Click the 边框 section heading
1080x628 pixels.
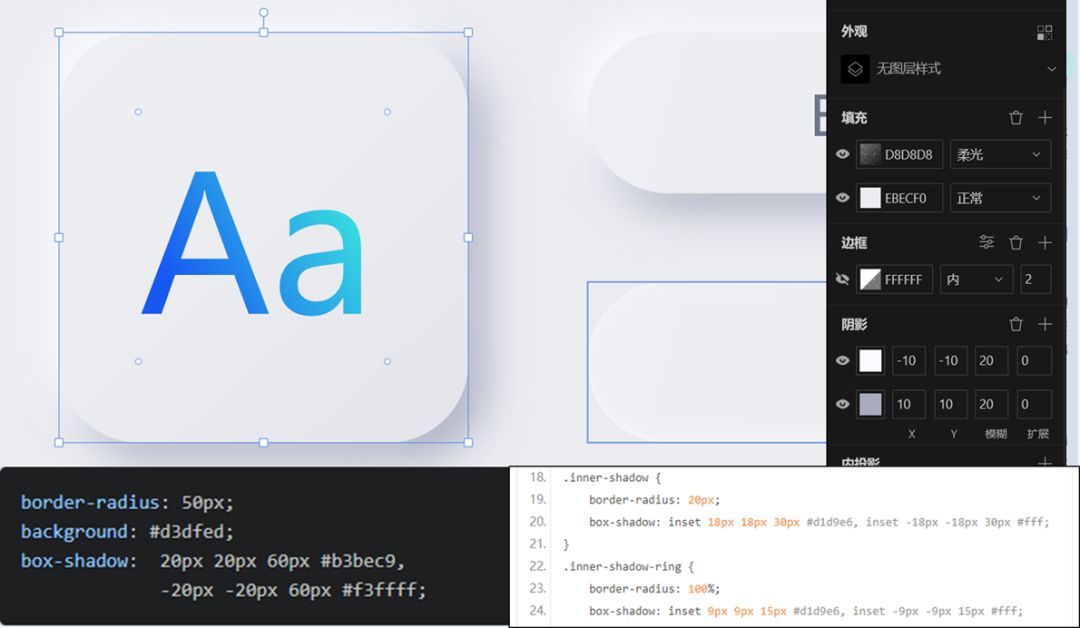(854, 242)
